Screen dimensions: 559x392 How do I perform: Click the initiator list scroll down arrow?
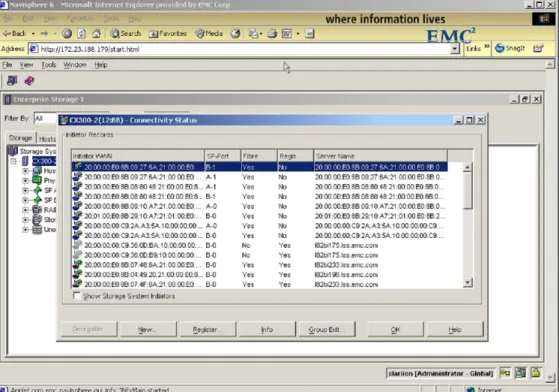pos(467,283)
